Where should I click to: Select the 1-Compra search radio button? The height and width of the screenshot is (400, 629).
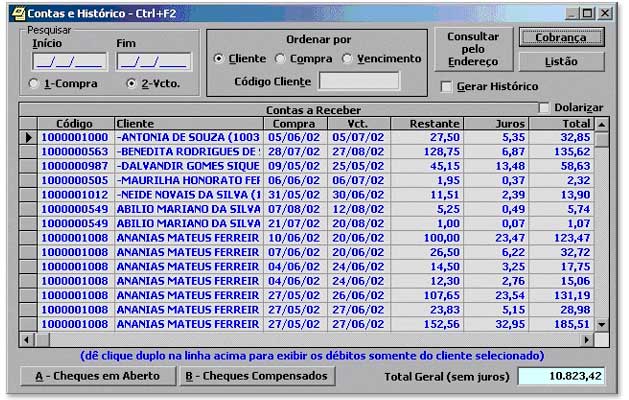point(36,84)
